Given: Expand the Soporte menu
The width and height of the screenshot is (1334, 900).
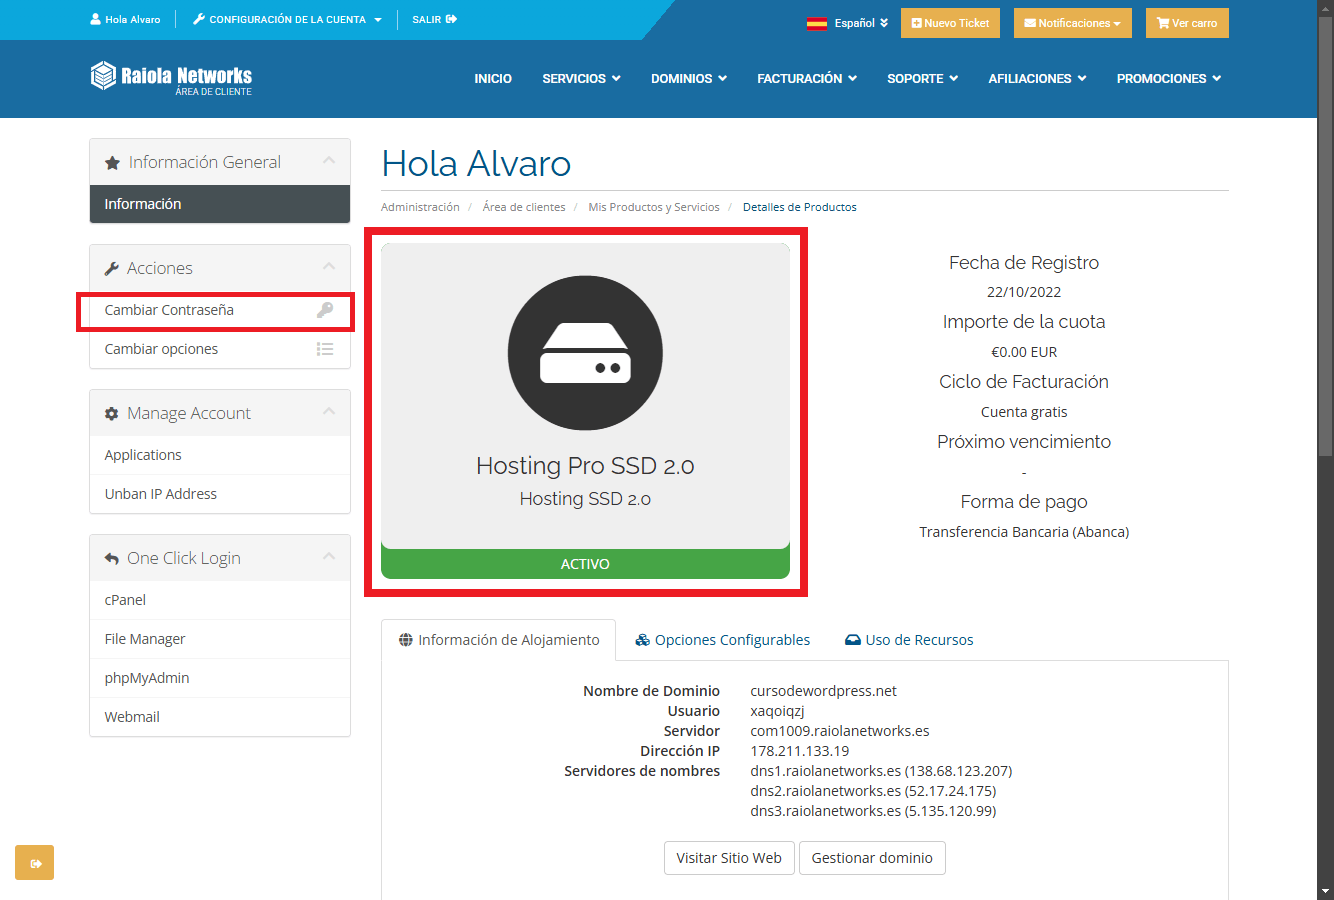Looking at the screenshot, I should pyautogui.click(x=922, y=78).
